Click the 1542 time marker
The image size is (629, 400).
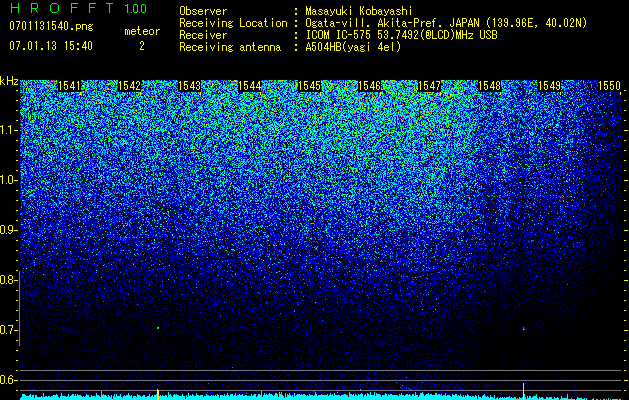click(x=130, y=86)
